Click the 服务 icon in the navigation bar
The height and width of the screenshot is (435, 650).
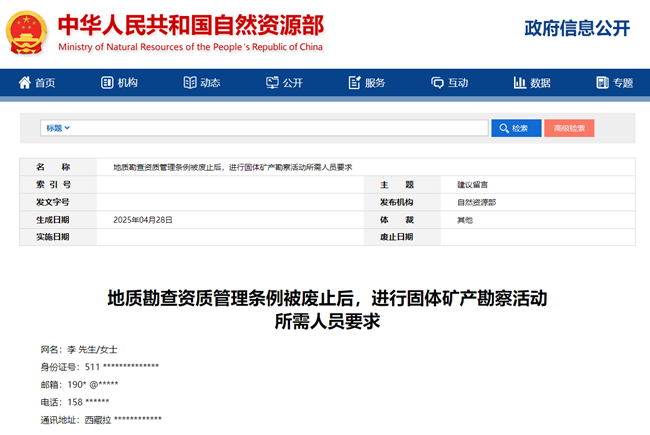(x=354, y=83)
